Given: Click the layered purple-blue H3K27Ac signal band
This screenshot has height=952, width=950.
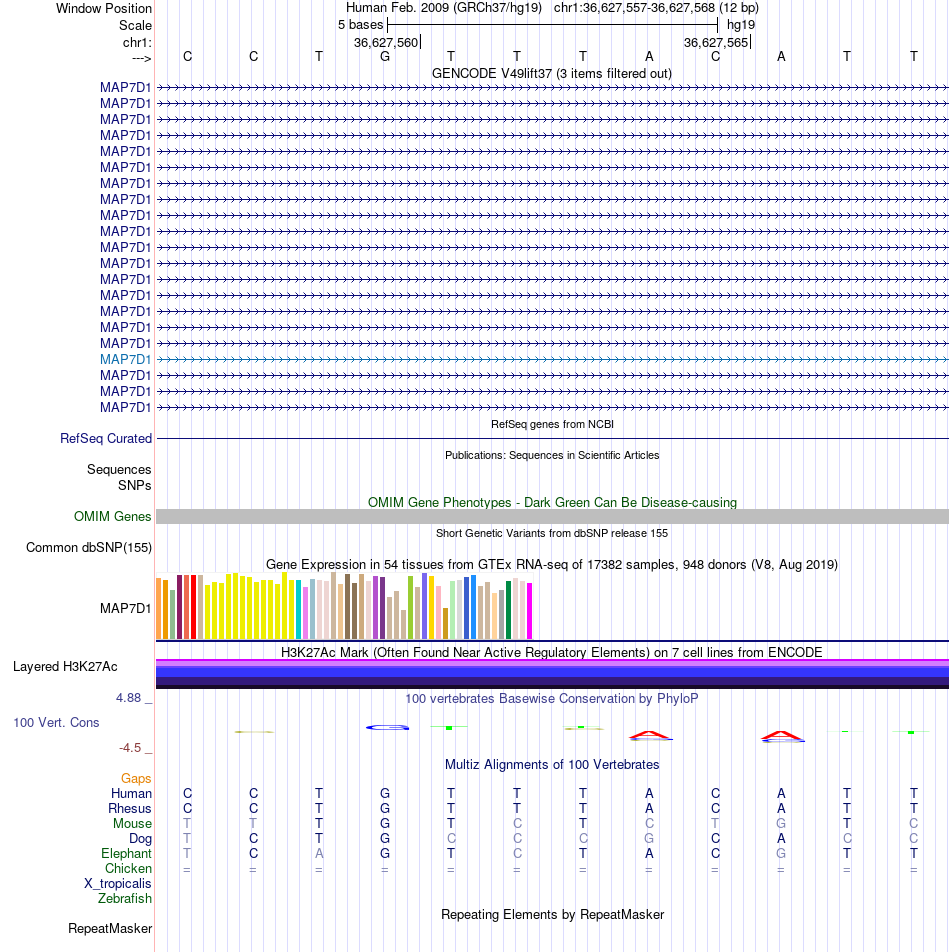Looking at the screenshot, I should pos(552,674).
